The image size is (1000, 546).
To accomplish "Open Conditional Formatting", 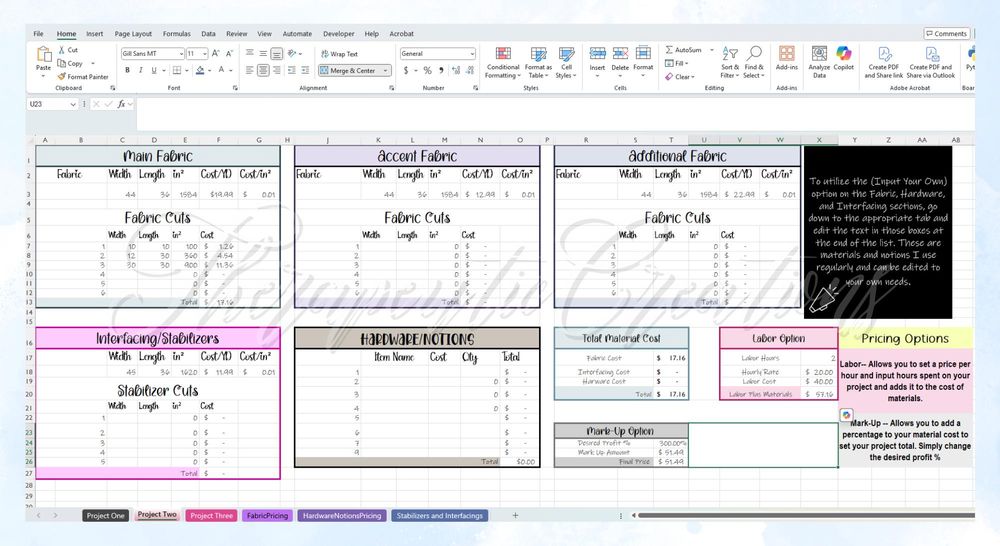I will (503, 63).
